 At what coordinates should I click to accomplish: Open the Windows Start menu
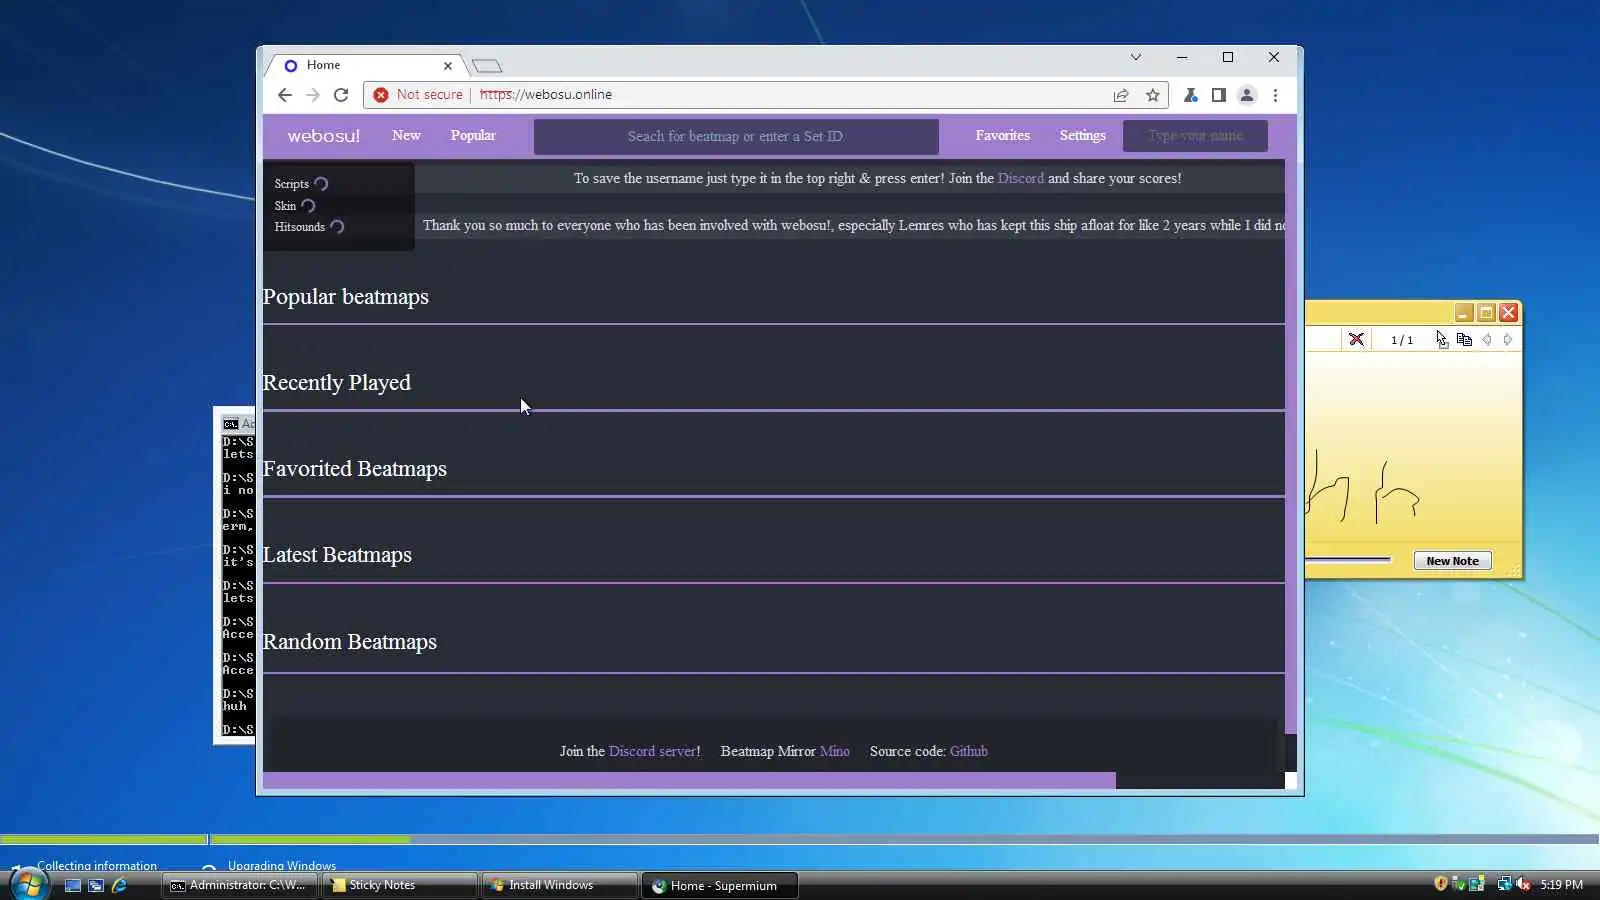tap(28, 885)
